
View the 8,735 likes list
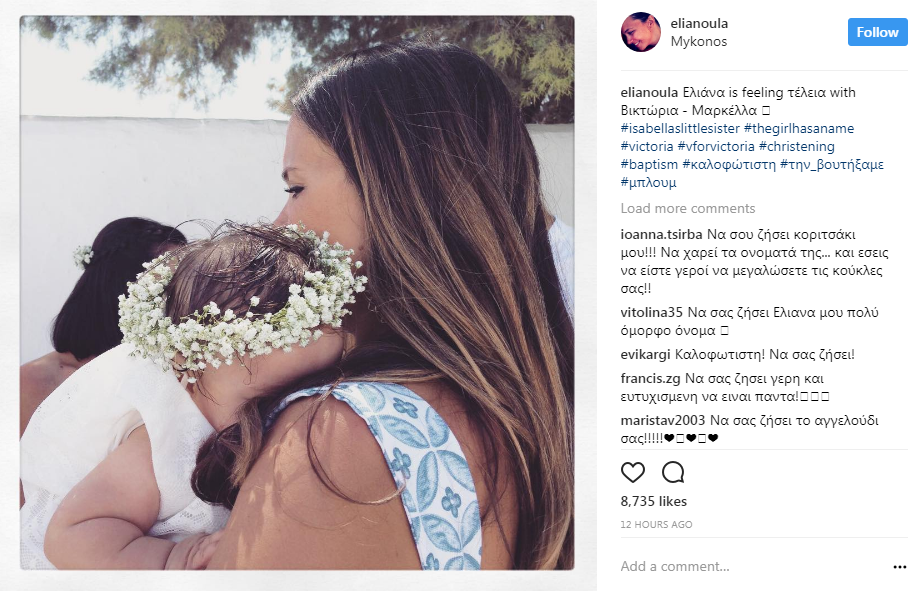(654, 501)
